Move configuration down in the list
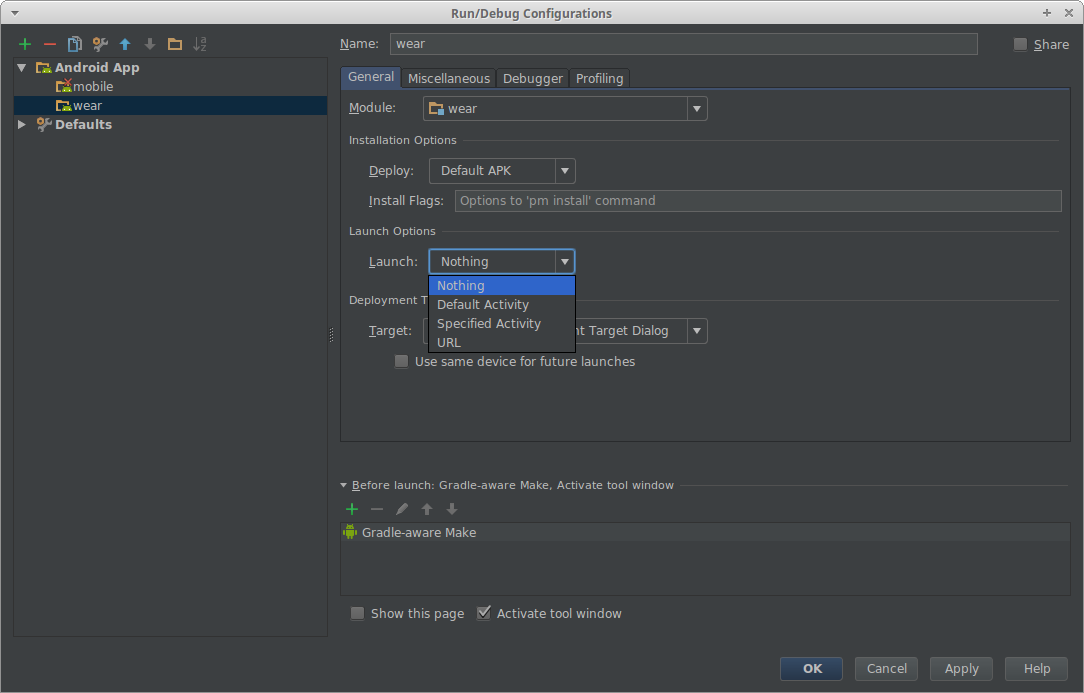Screen dimensions: 1084x693 [150, 44]
